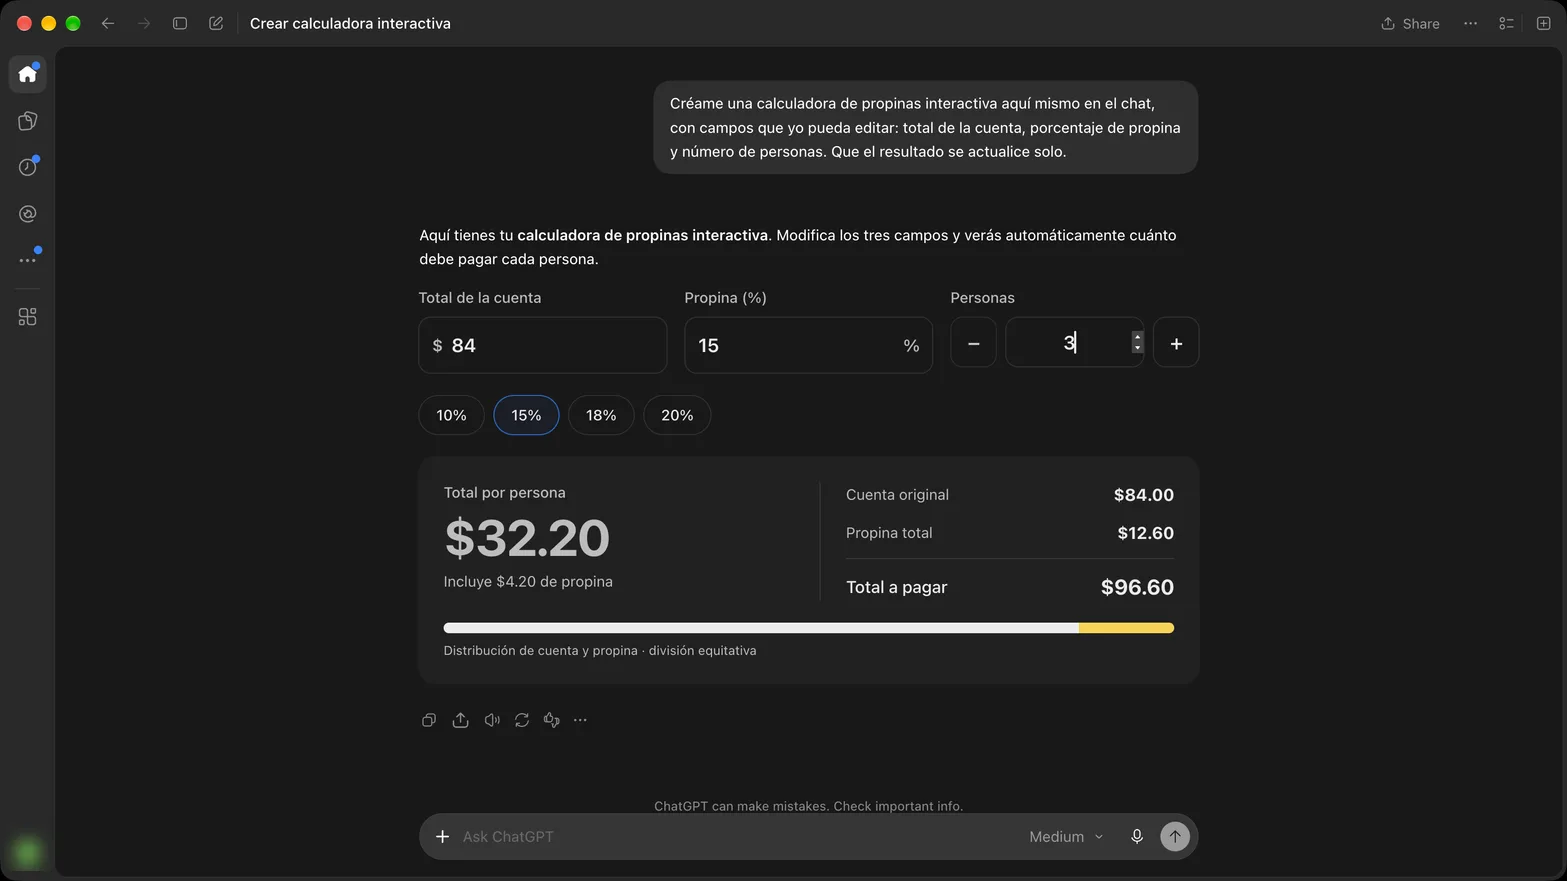Navigate back with the left arrow

click(108, 23)
